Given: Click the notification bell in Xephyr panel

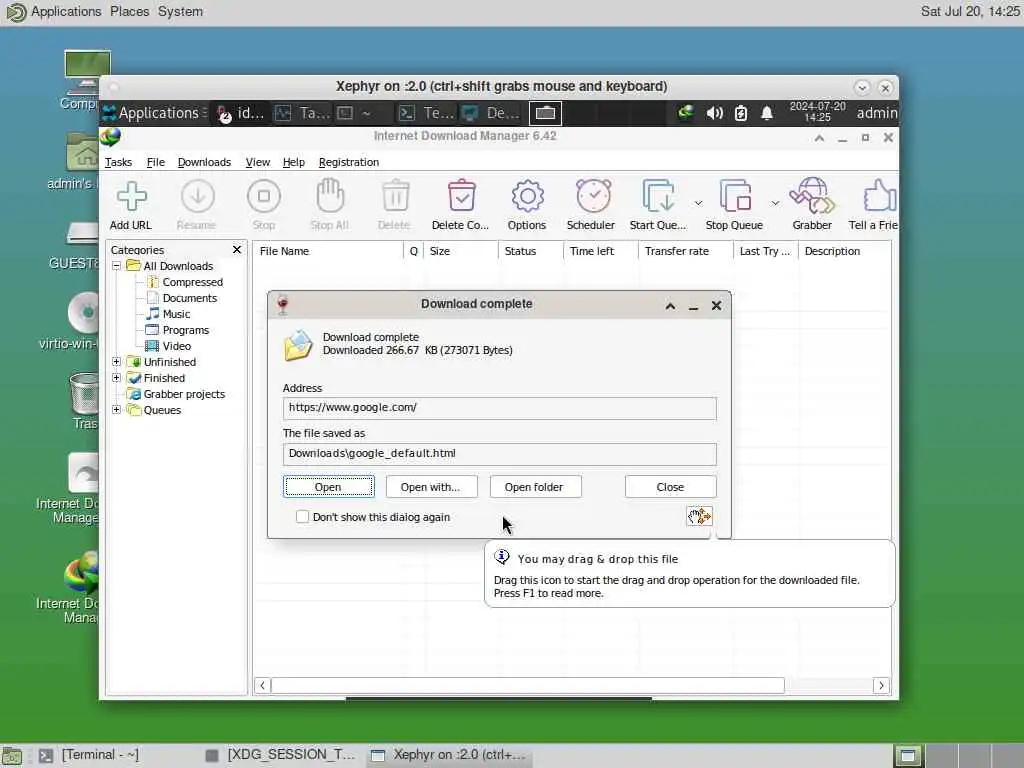Looking at the screenshot, I should point(767,113).
